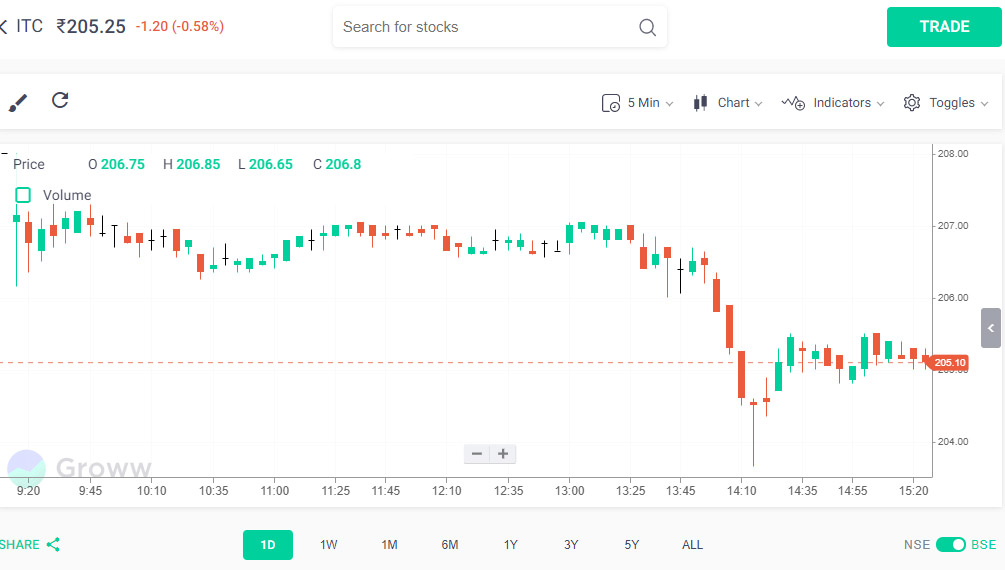Click the Price legend label

pyautogui.click(x=29, y=164)
